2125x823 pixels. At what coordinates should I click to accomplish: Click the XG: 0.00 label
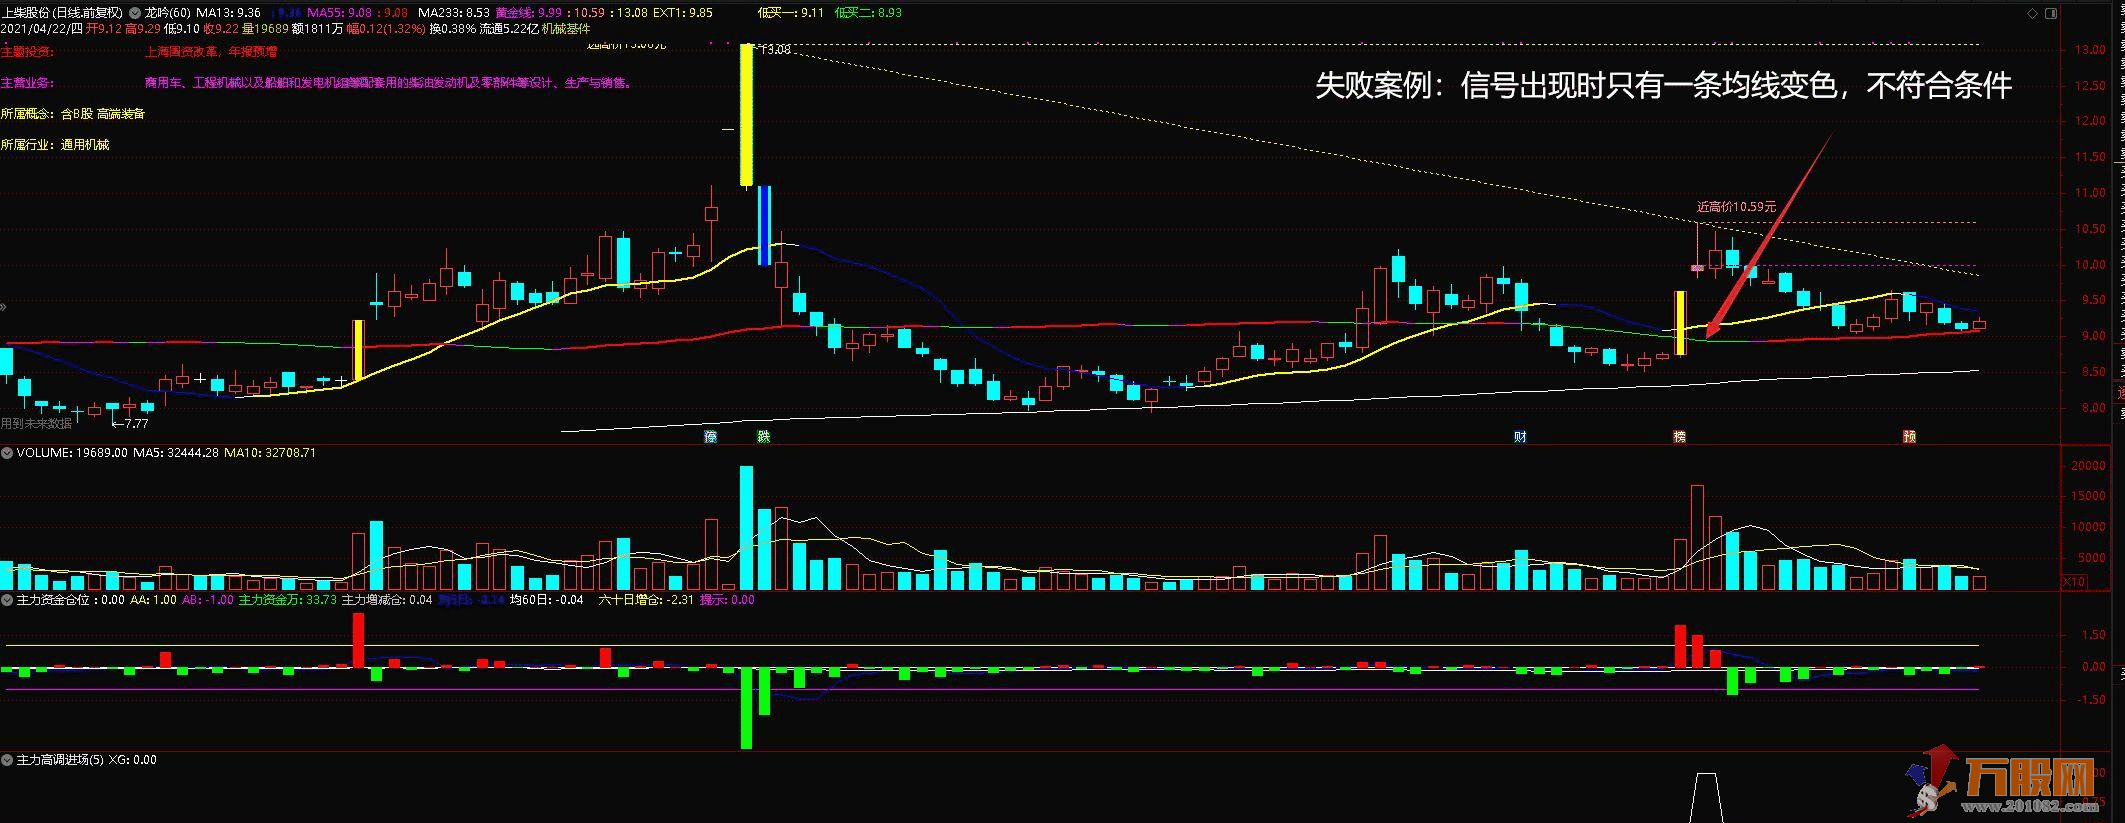pos(132,760)
